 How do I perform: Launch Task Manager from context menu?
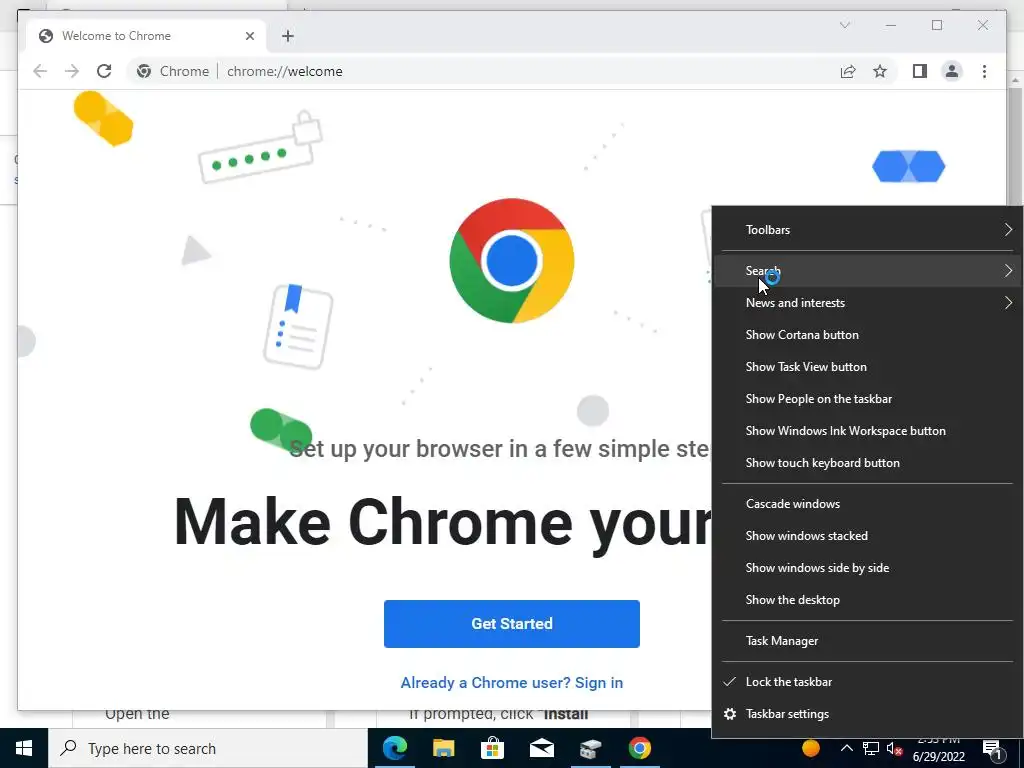(867, 641)
